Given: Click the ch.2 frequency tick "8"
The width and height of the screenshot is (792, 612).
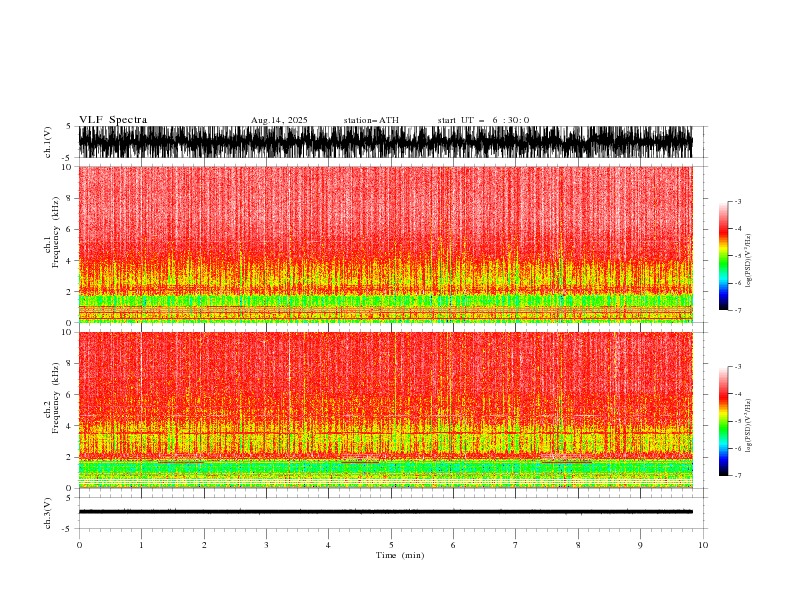Looking at the screenshot, I should 69,364.
